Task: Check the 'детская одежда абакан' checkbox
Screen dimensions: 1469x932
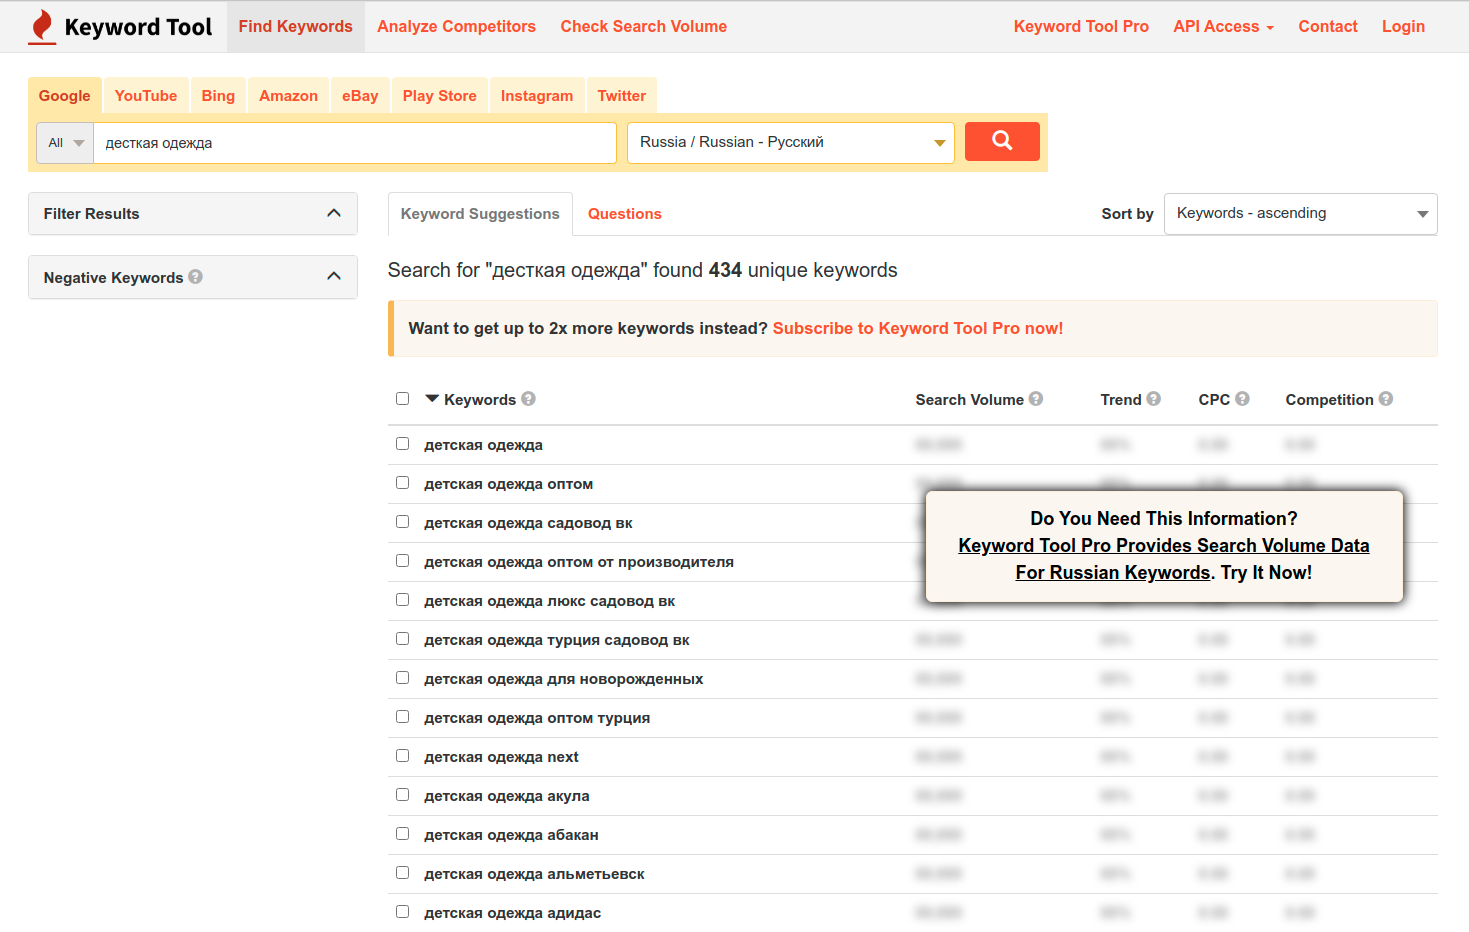Action: (x=402, y=834)
